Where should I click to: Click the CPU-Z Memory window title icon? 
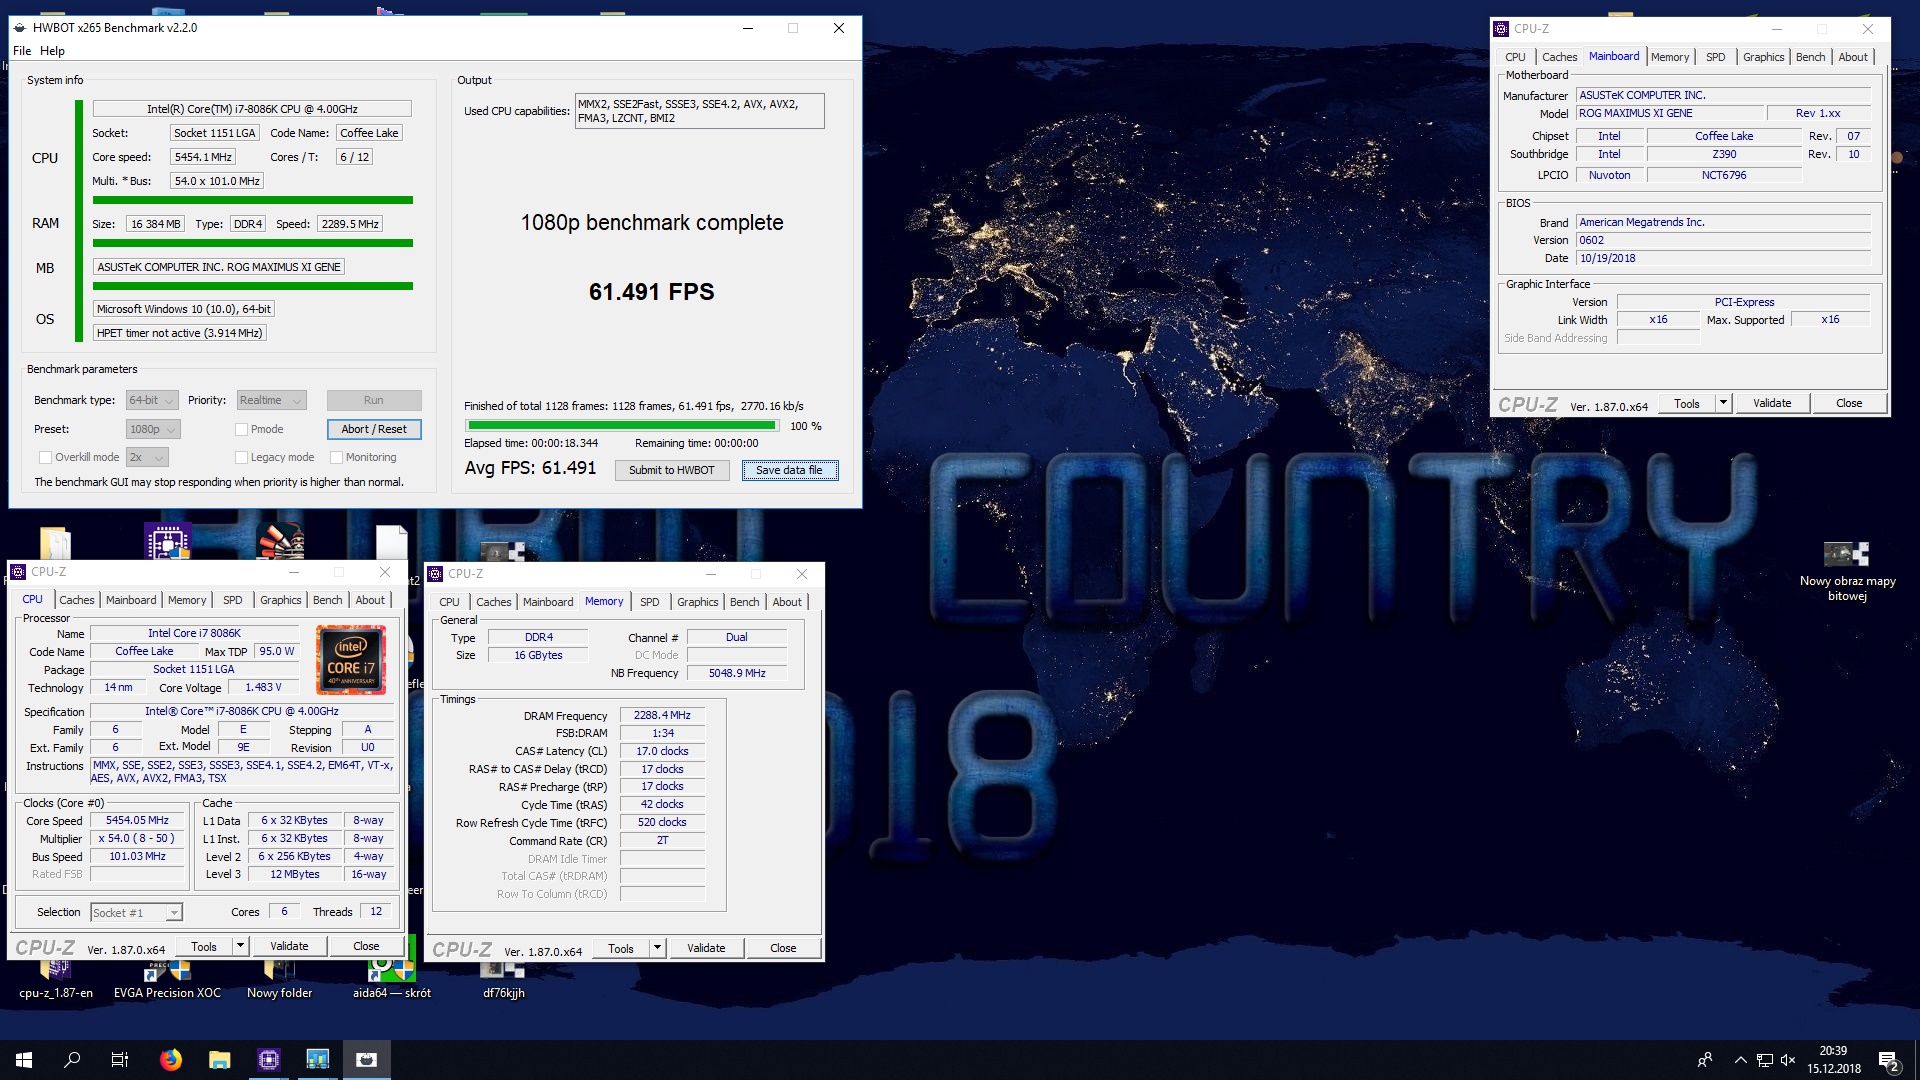coord(435,574)
